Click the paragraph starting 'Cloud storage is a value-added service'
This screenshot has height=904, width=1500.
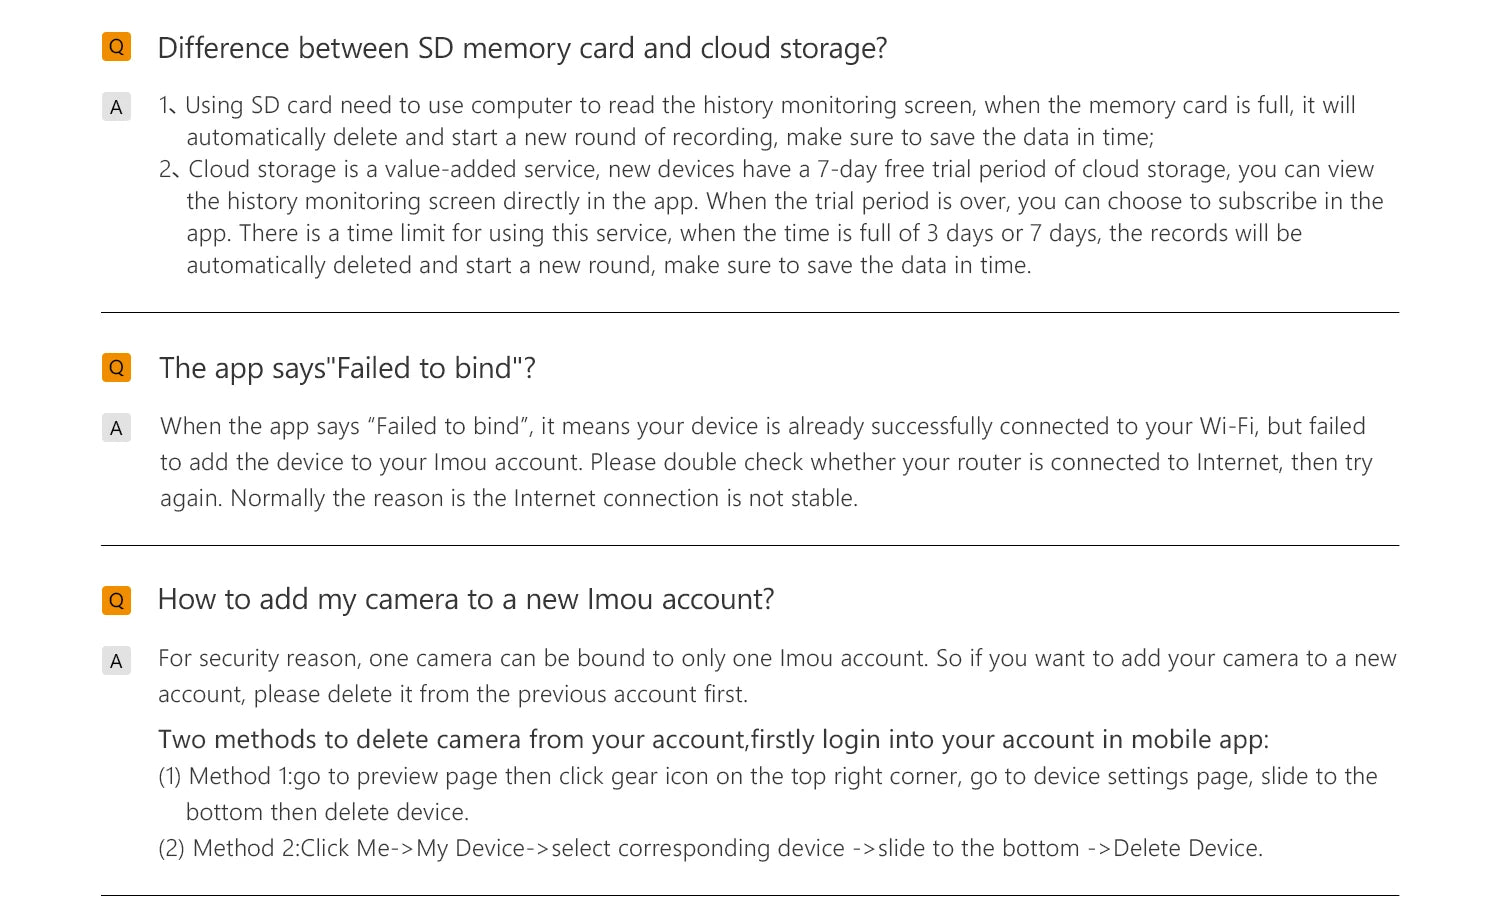pos(771,217)
